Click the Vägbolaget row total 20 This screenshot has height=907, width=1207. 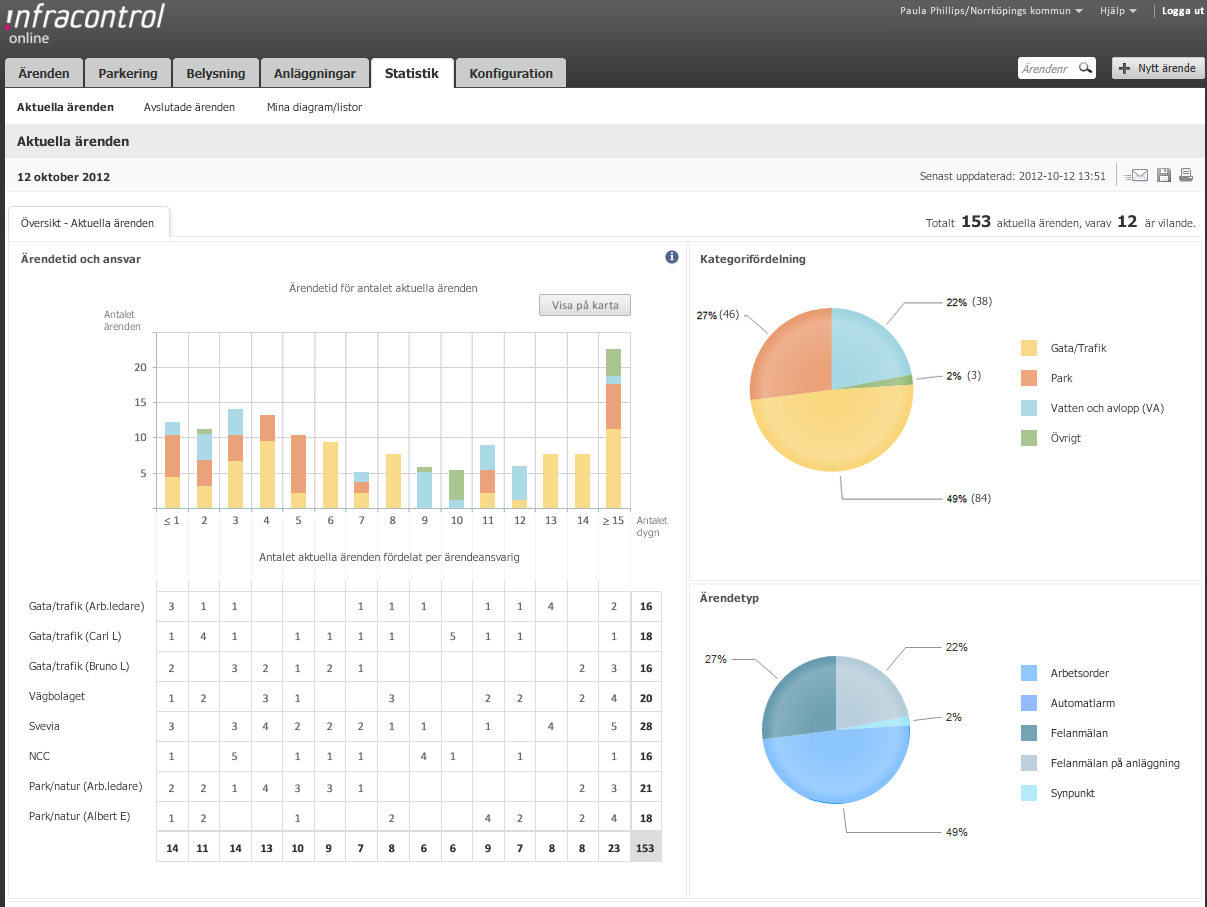pos(646,697)
